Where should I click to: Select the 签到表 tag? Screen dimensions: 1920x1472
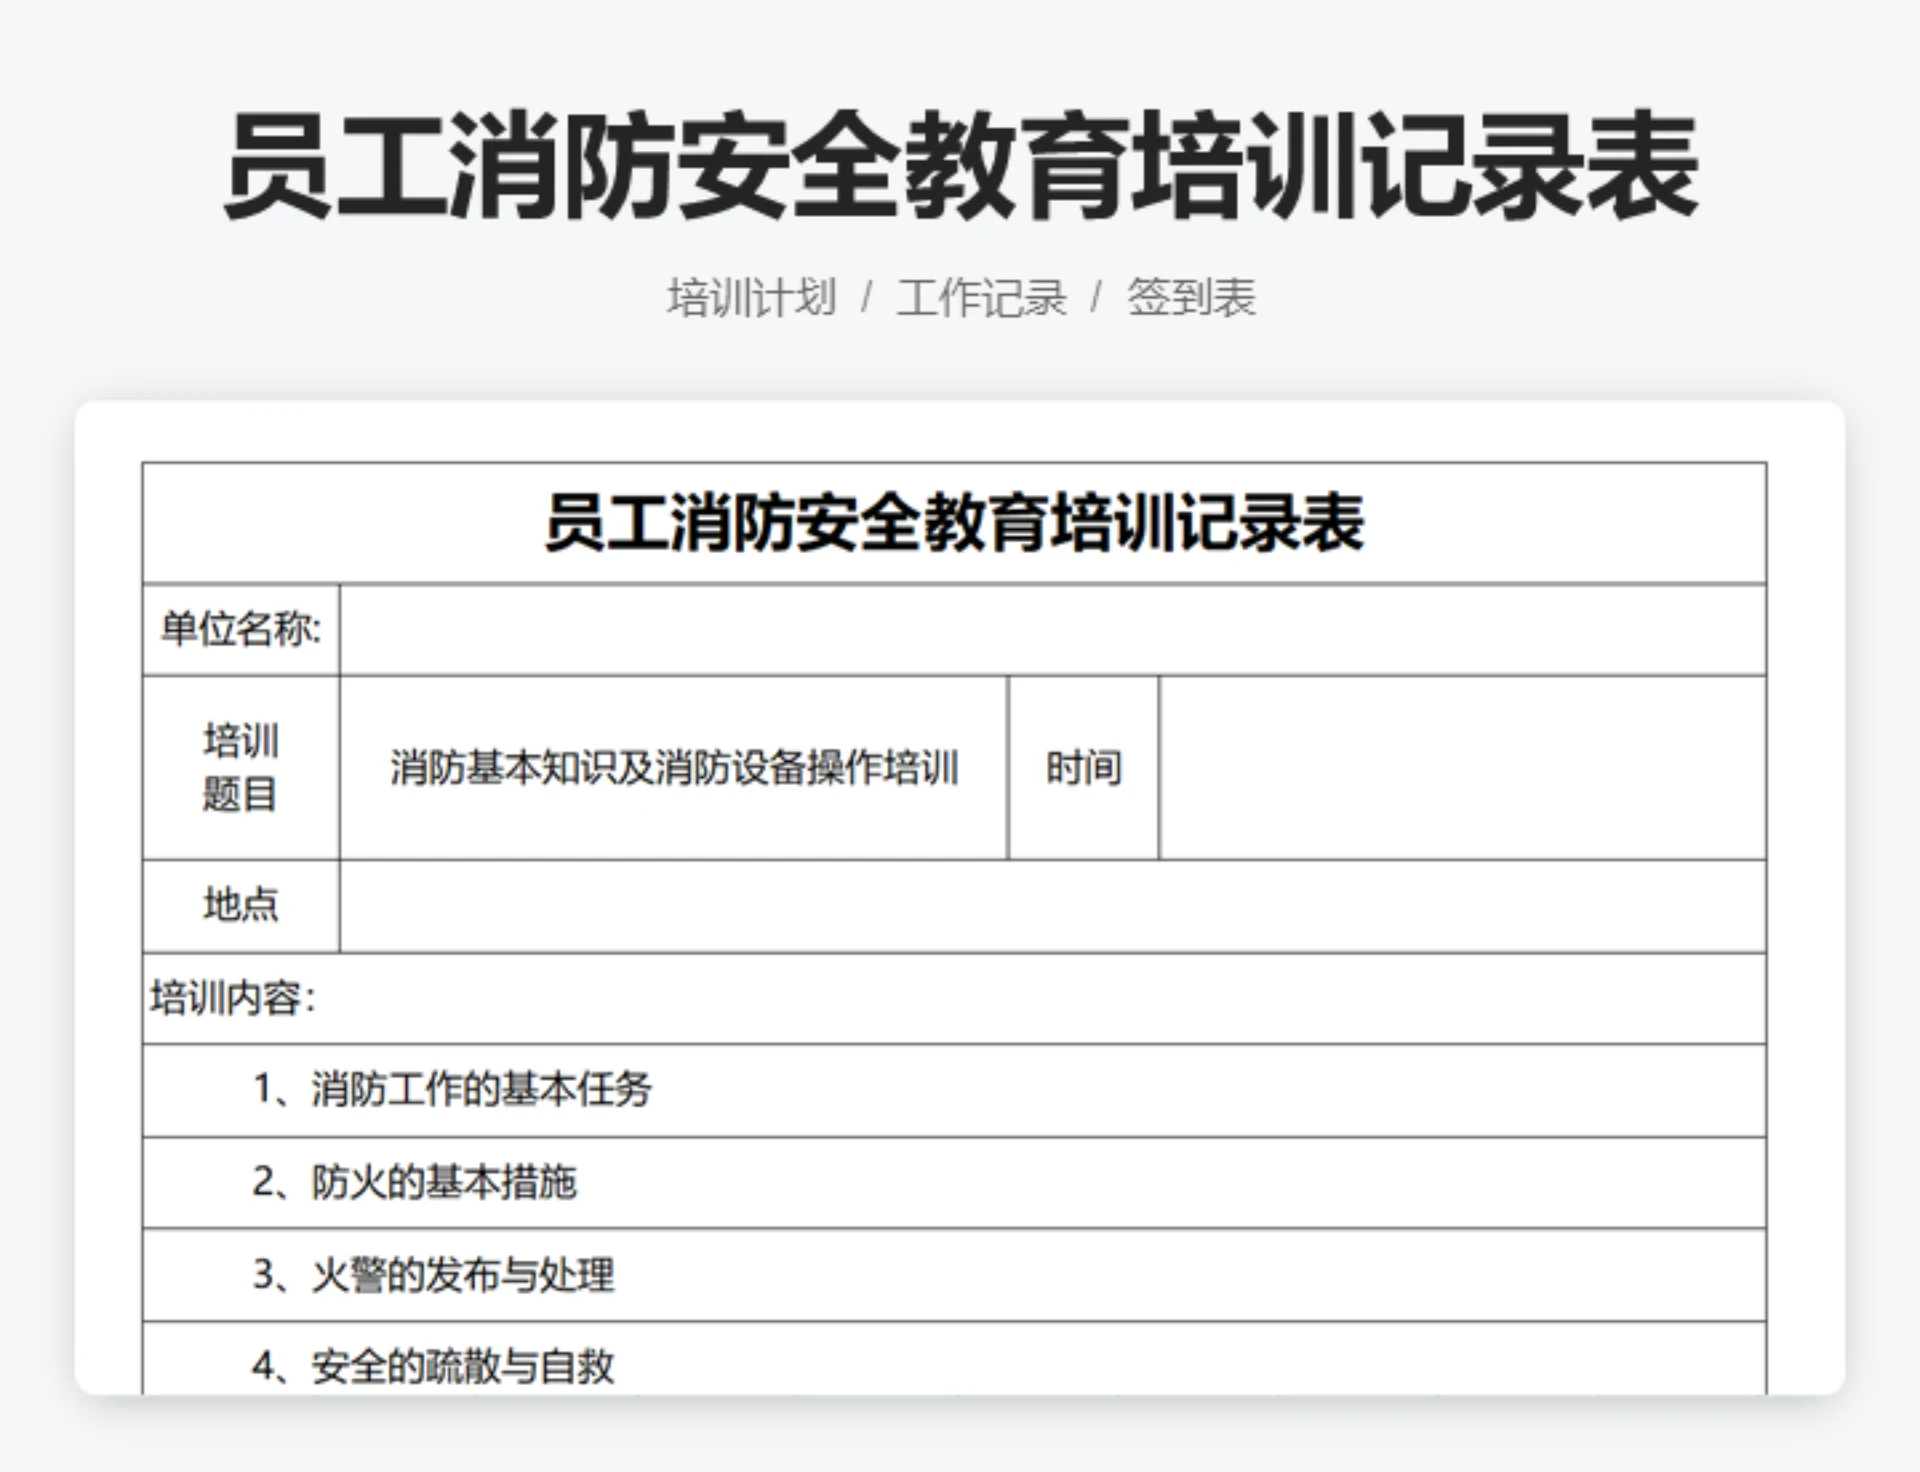(1191, 298)
